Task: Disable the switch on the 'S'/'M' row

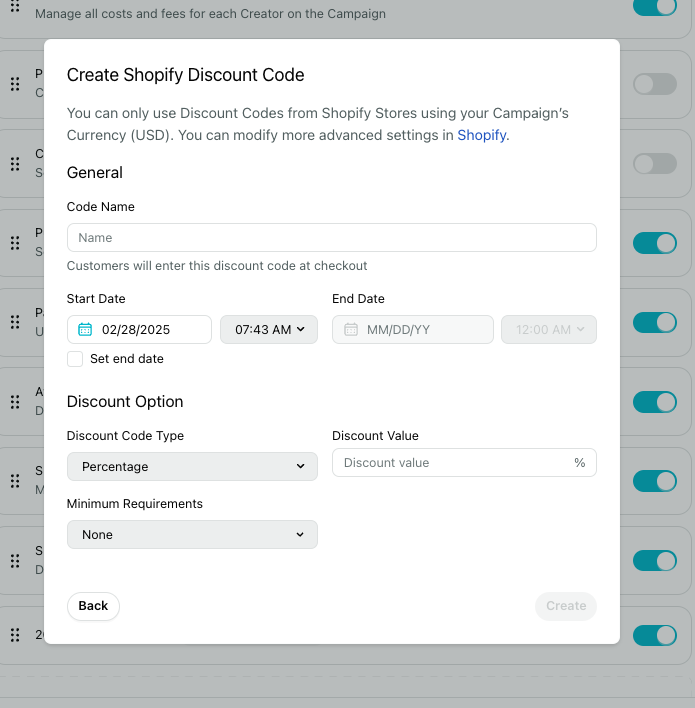Action: point(655,481)
